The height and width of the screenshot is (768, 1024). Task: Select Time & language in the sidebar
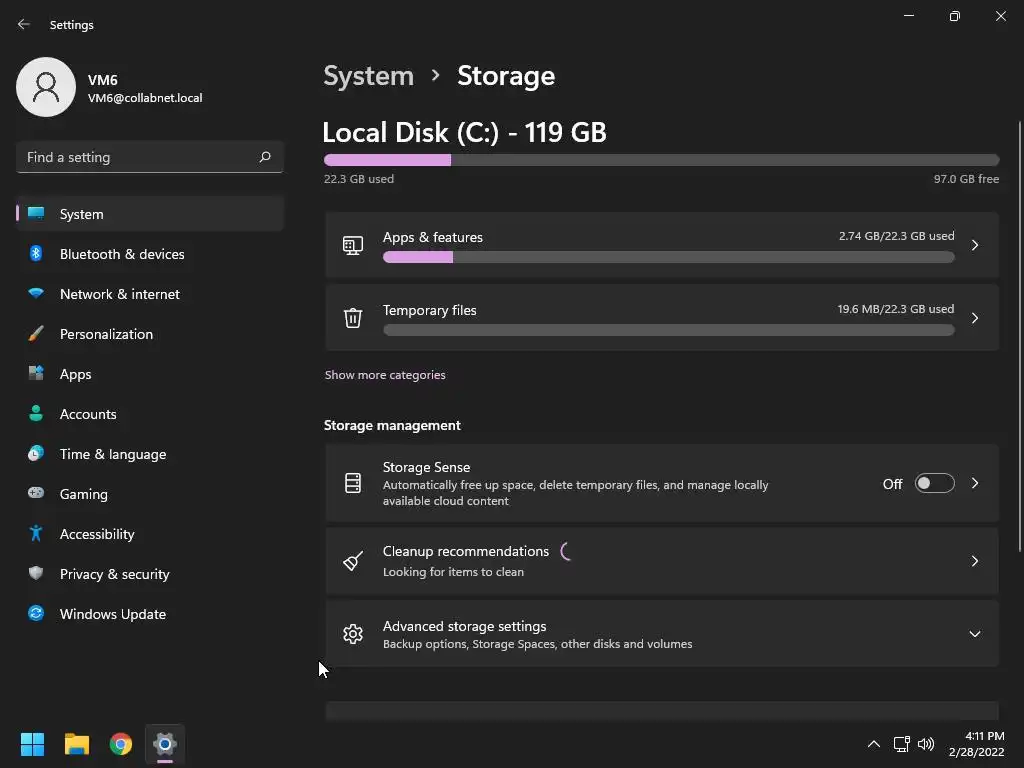[112, 454]
